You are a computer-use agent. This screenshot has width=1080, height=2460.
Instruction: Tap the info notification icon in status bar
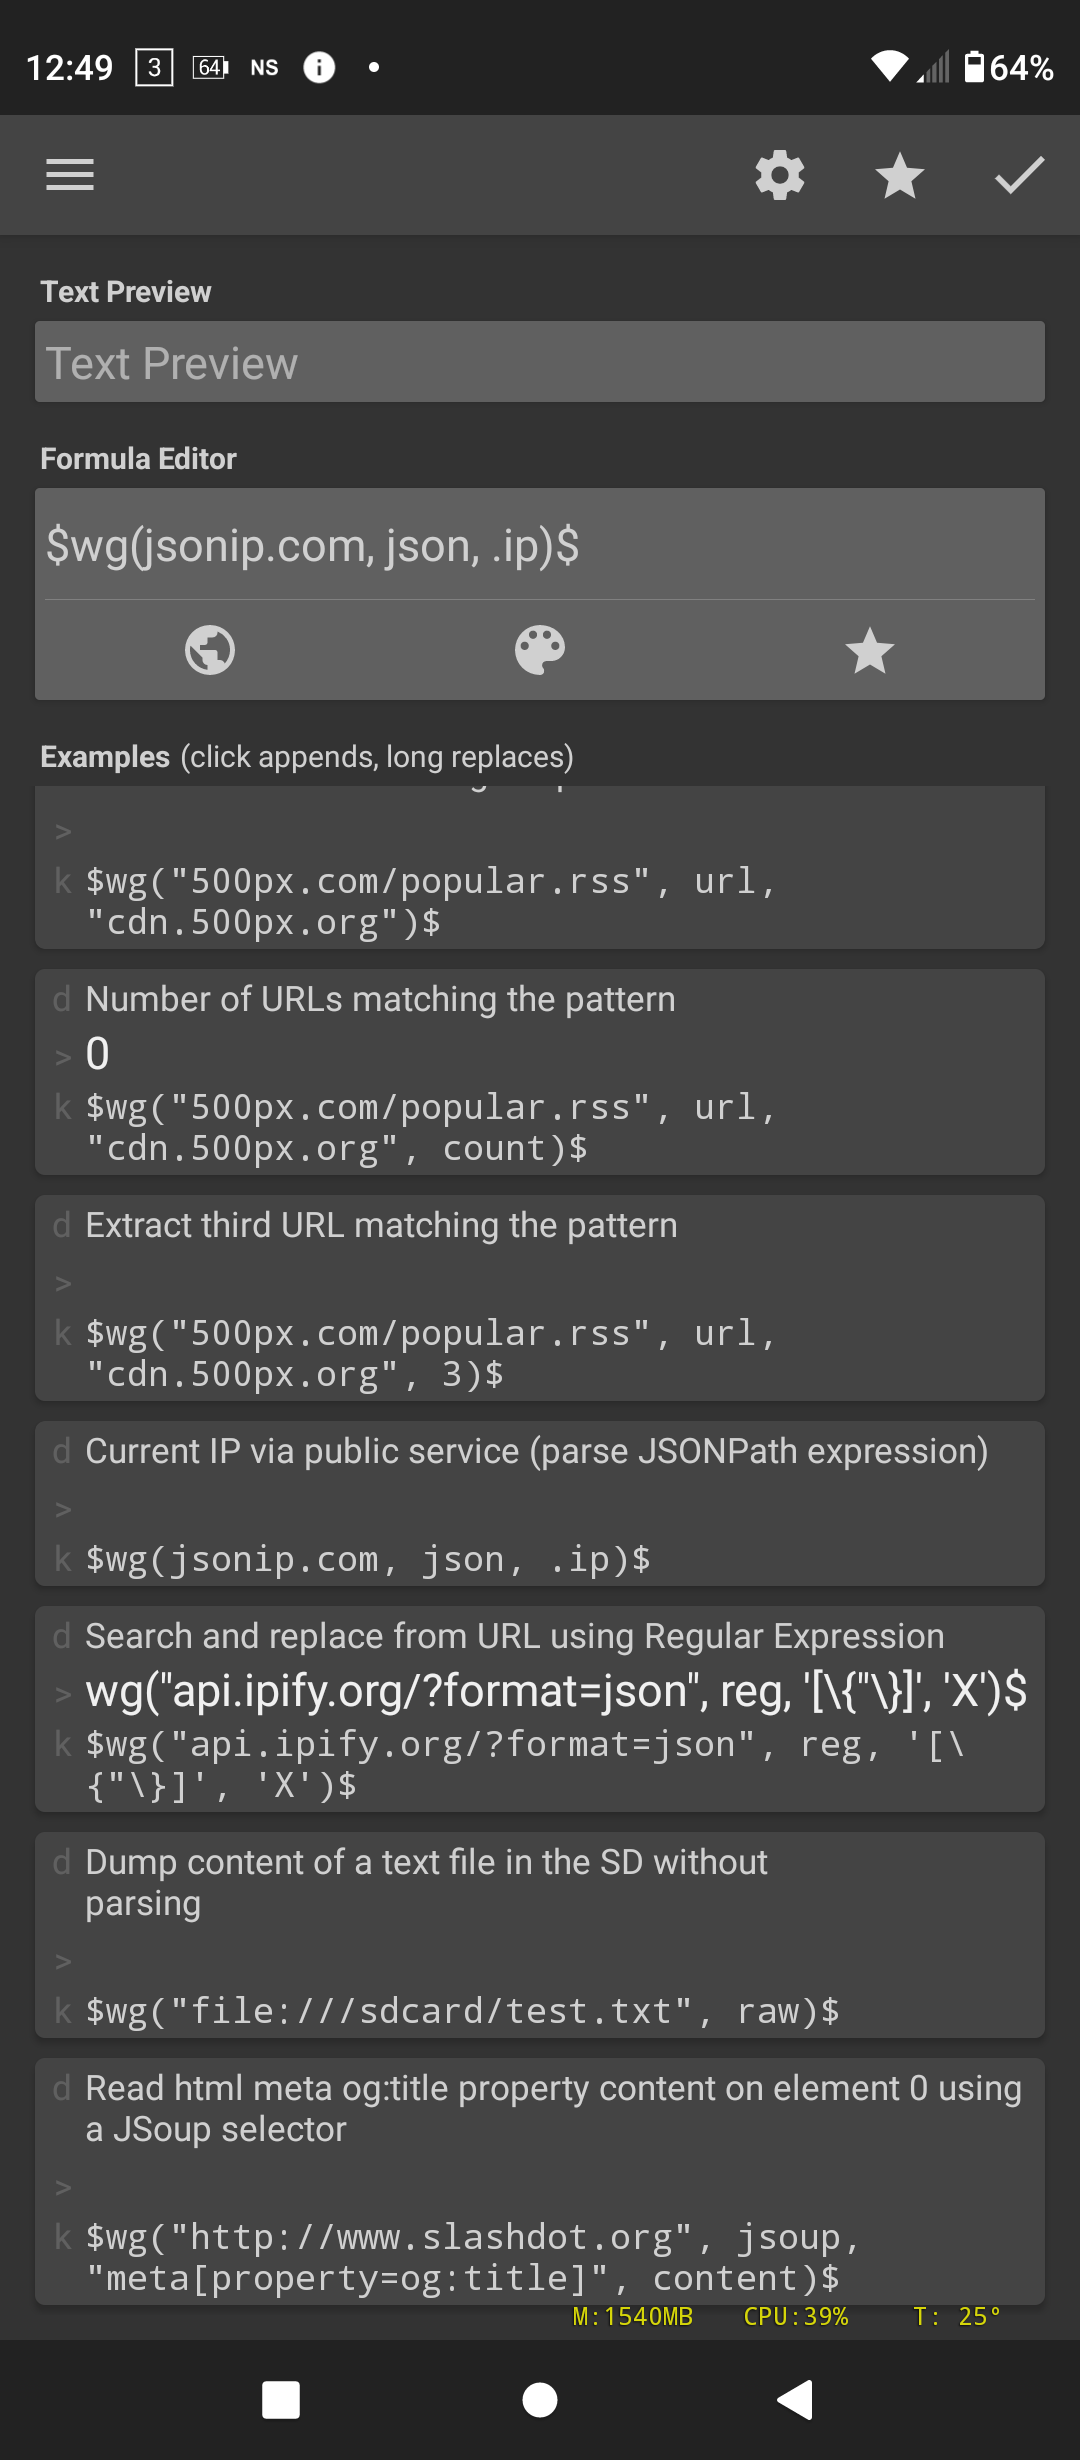point(319,67)
